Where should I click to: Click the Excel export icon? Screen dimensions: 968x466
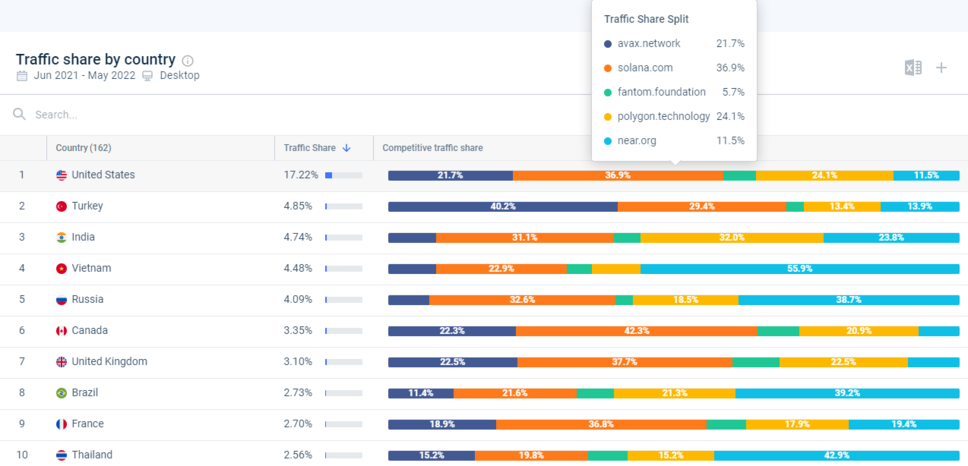pos(913,68)
